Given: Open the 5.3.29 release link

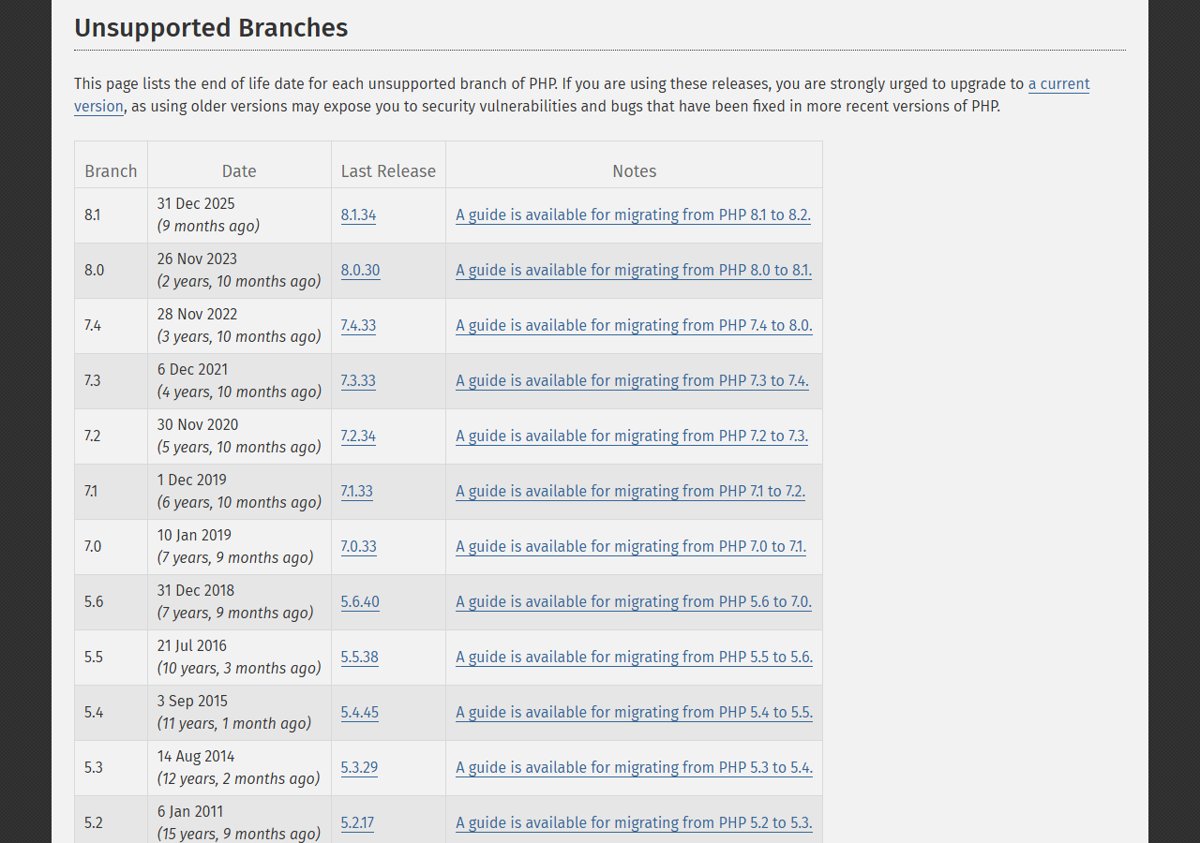Looking at the screenshot, I should tap(359, 768).
